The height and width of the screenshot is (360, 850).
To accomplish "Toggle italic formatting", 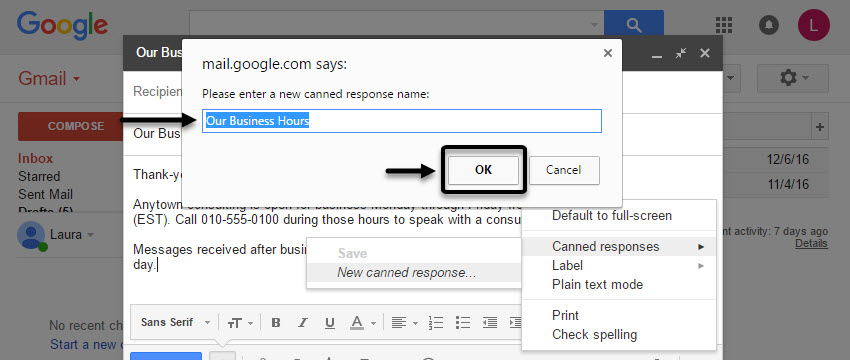I will (x=304, y=323).
